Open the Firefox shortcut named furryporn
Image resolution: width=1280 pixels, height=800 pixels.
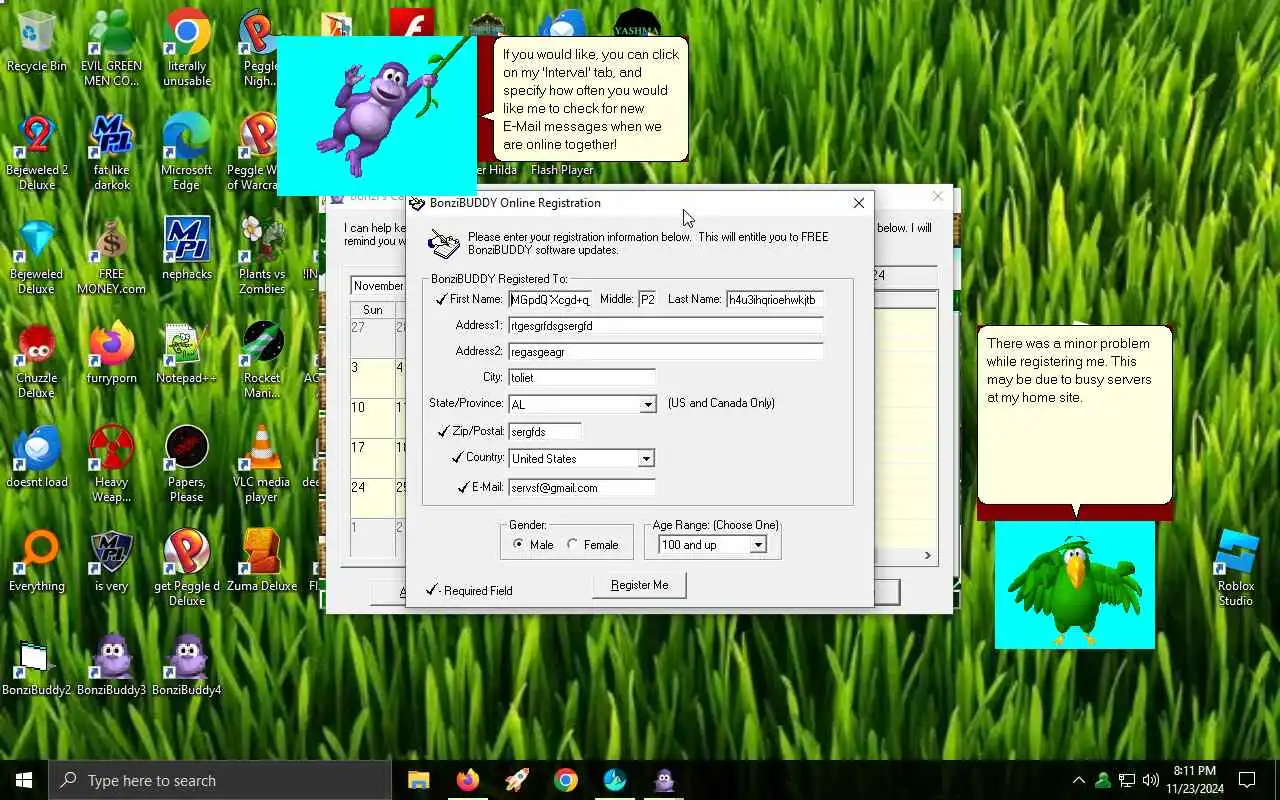[111, 352]
